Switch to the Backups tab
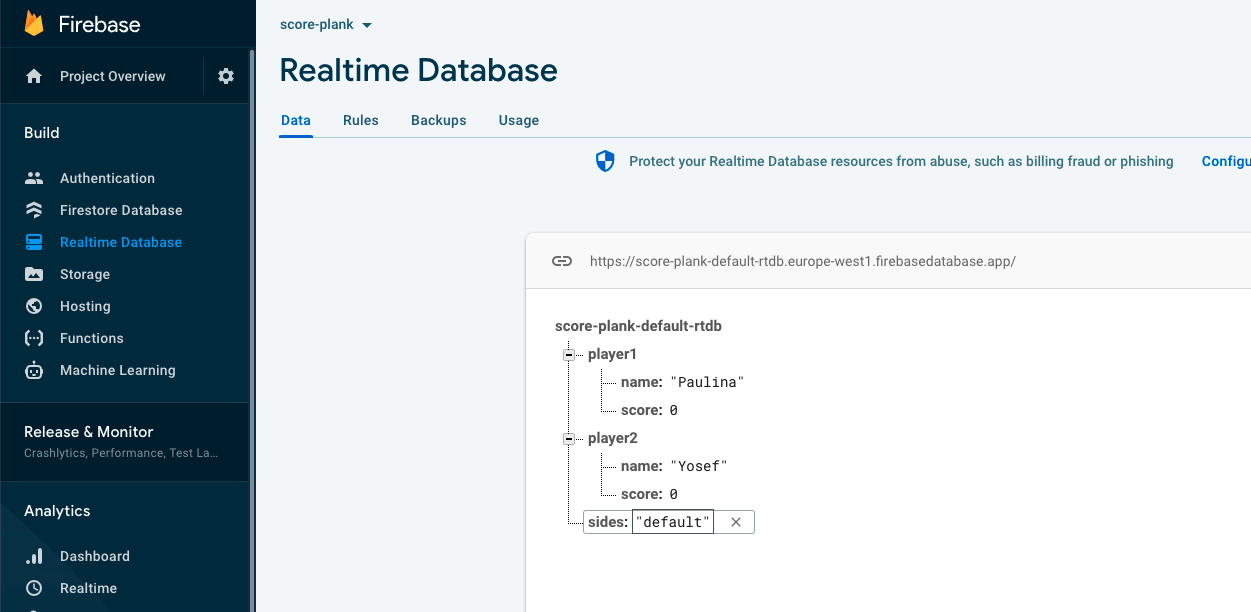The image size is (1251, 612). 438,120
